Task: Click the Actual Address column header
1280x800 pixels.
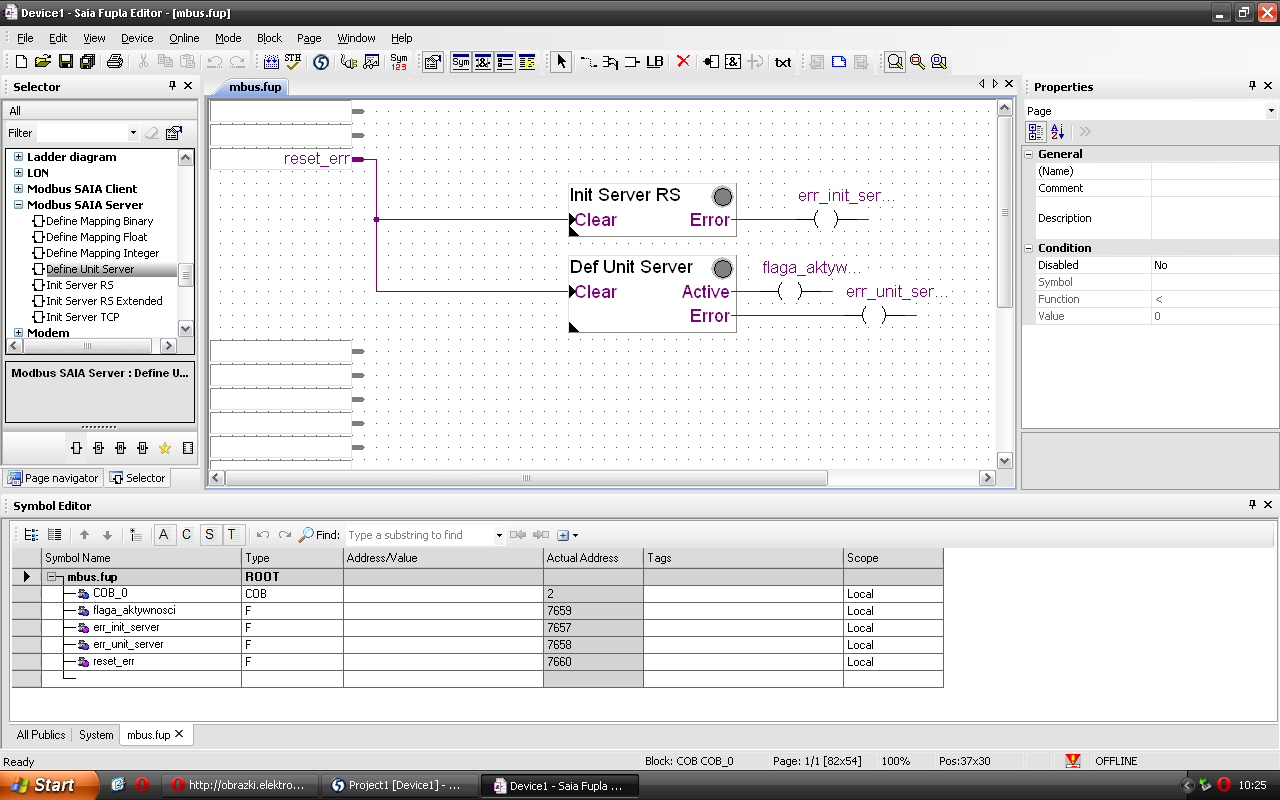Action: tap(594, 558)
